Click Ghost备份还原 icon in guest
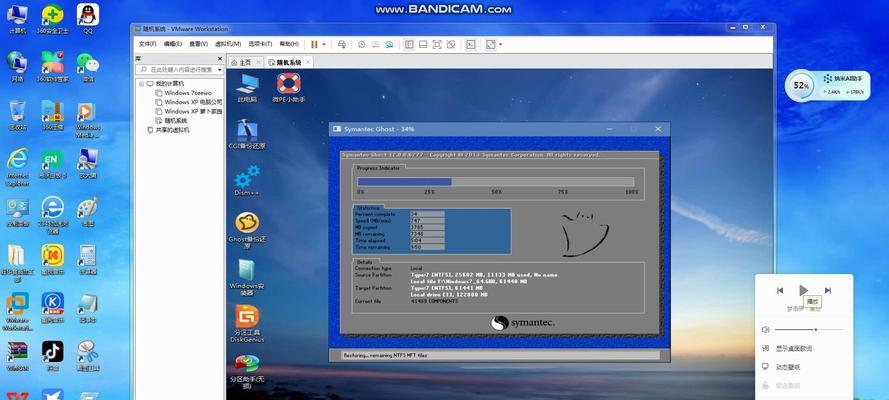Image resolution: width=889 pixels, height=400 pixels. tap(247, 231)
